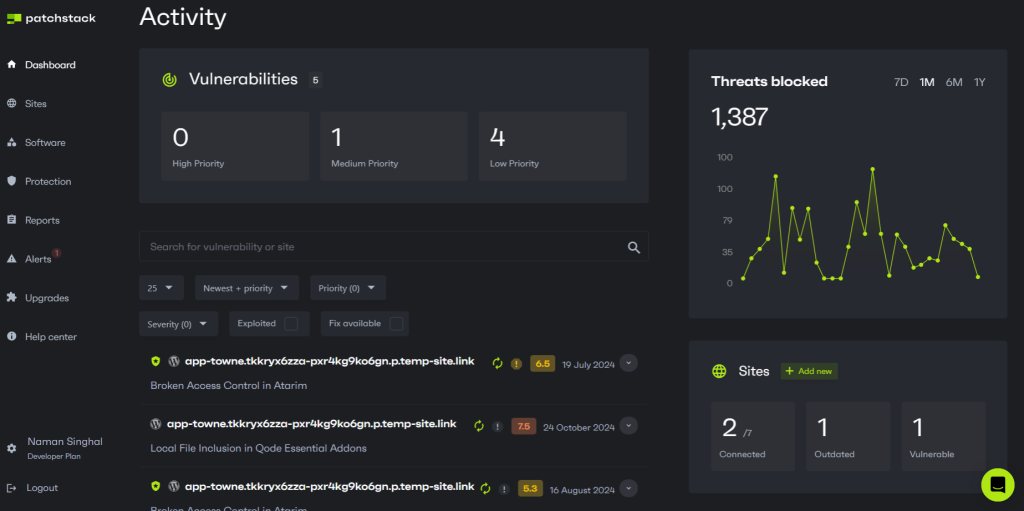Open the Protection menu in sidebar
Image resolution: width=1024 pixels, height=511 pixels.
(x=47, y=181)
